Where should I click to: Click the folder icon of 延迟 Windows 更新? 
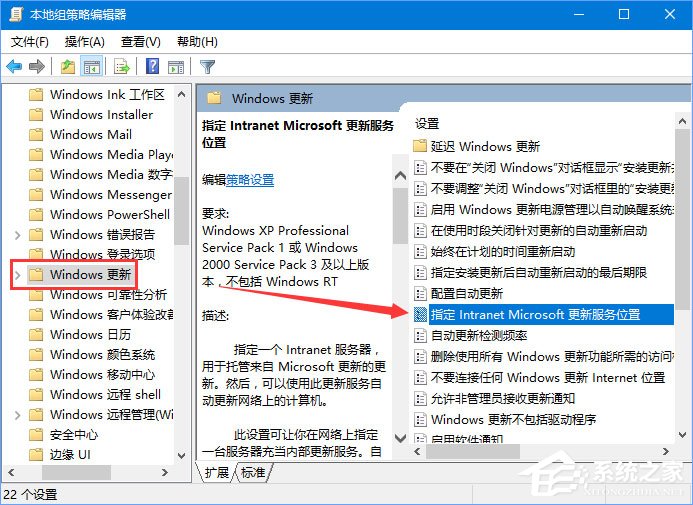coord(420,145)
